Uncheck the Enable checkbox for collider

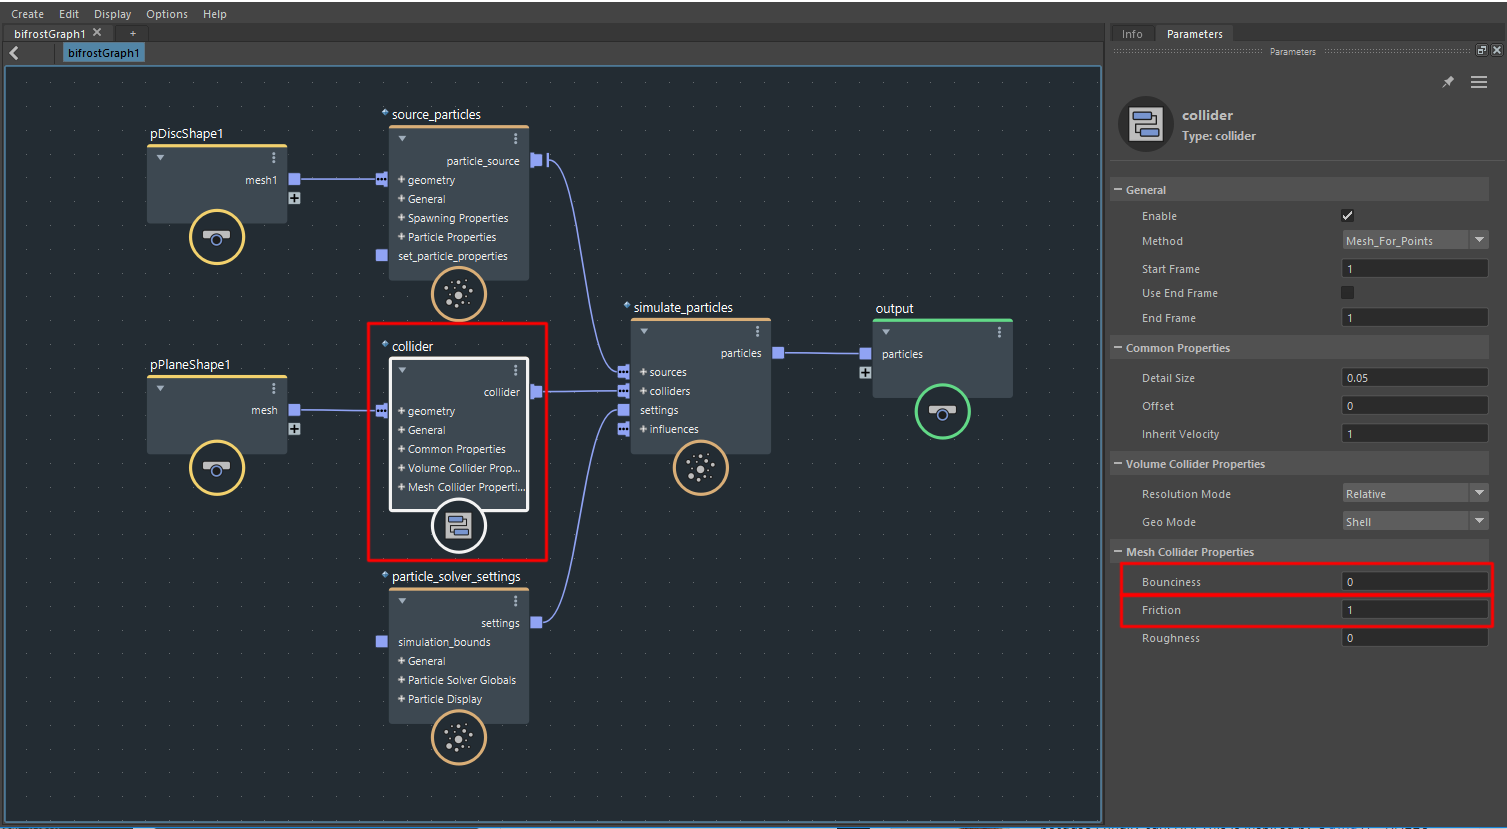point(1347,215)
